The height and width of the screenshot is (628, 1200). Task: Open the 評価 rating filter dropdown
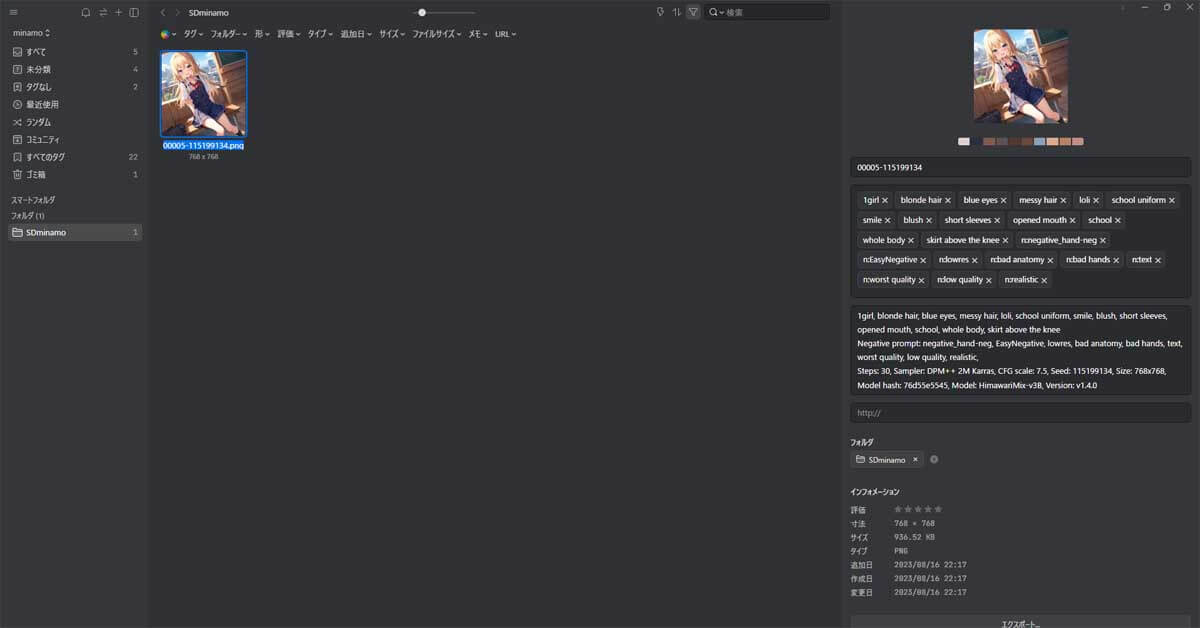pos(285,33)
